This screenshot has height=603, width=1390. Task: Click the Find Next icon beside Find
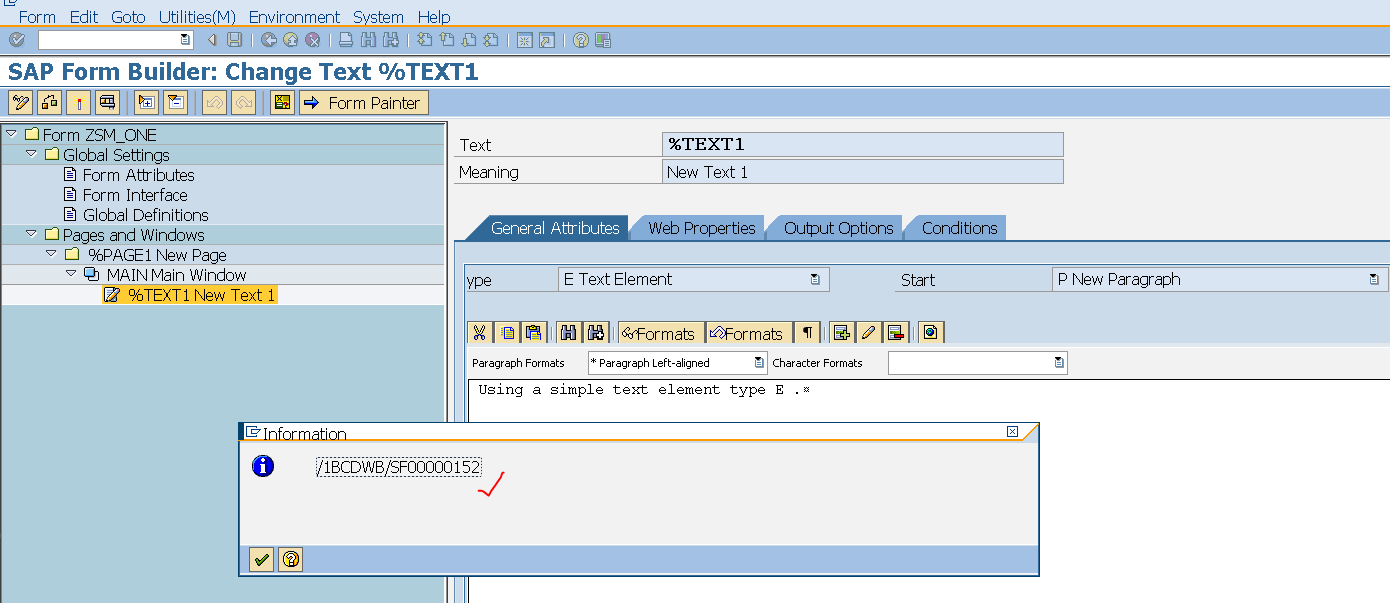pos(595,332)
